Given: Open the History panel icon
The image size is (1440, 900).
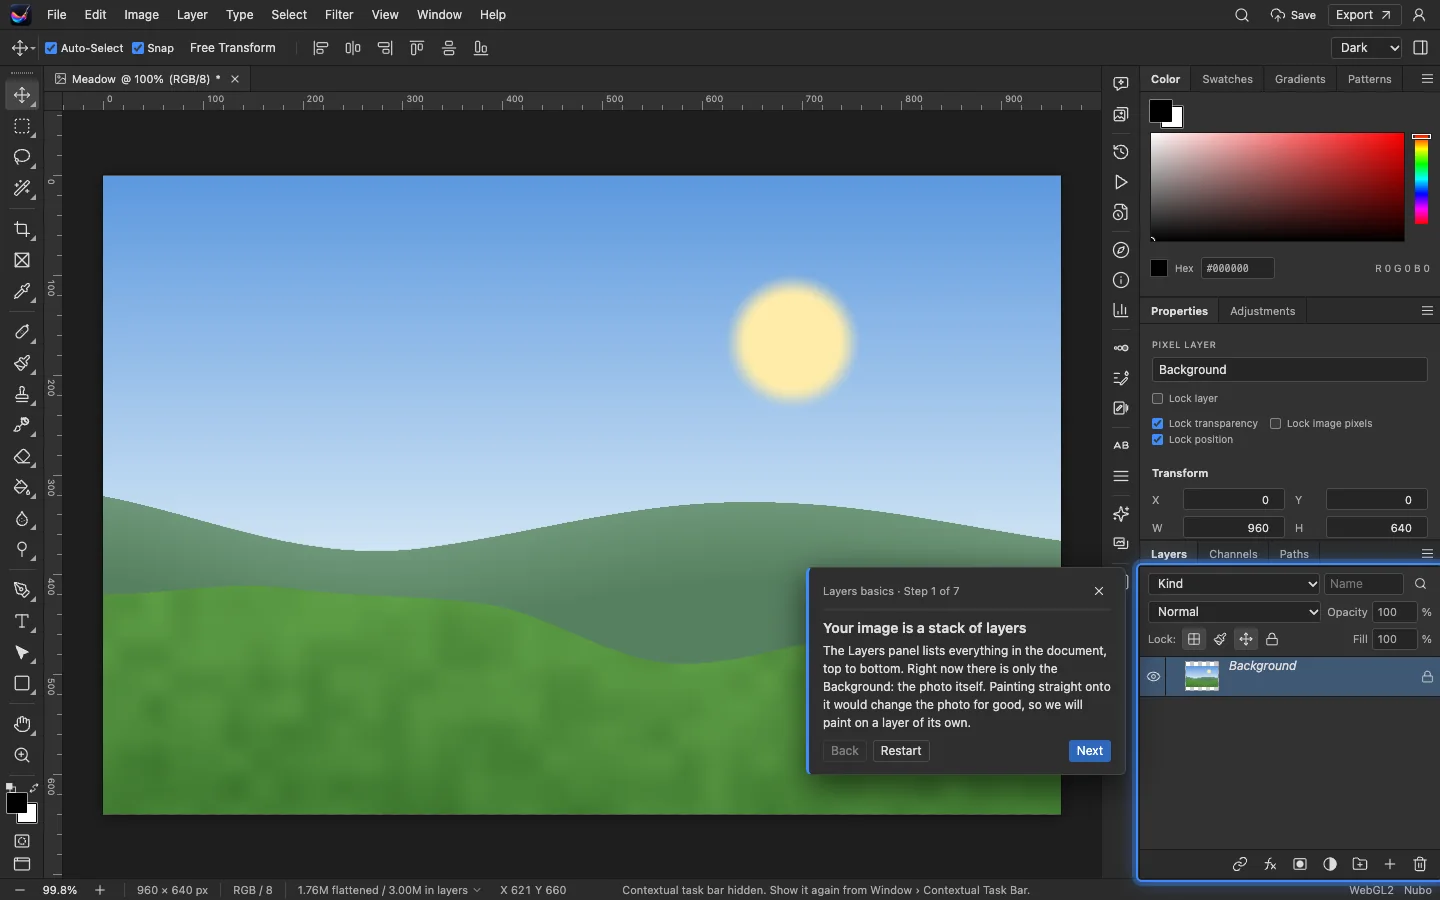Looking at the screenshot, I should click(x=1121, y=152).
